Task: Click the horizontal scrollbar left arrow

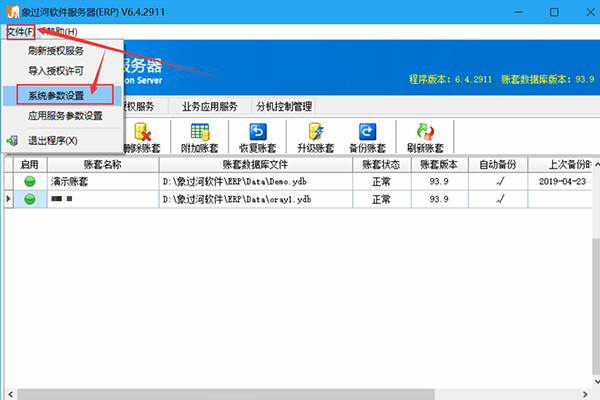Action: pos(11,395)
